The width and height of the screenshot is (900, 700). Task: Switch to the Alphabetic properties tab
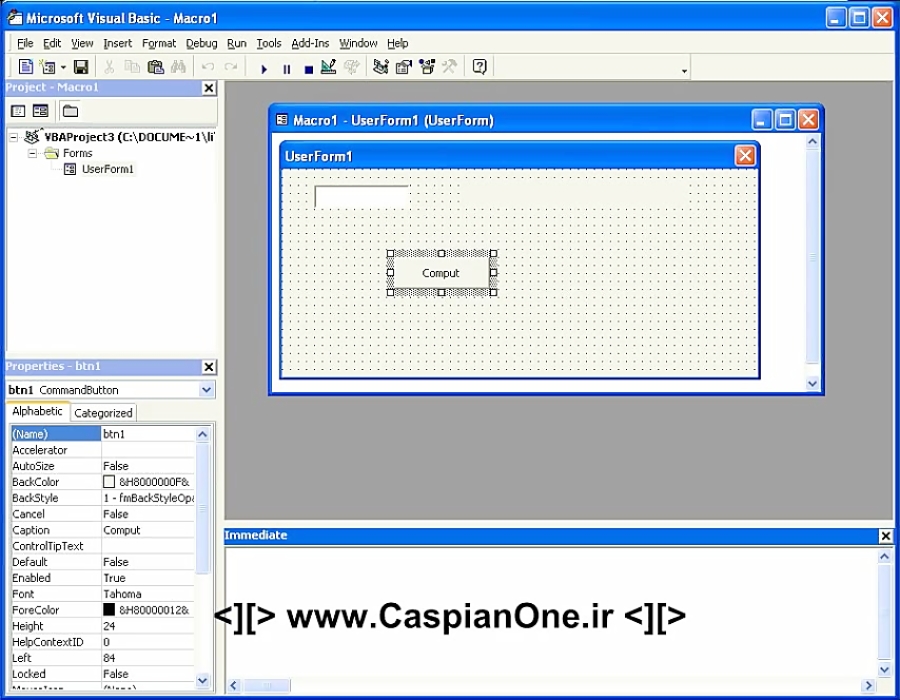point(37,411)
